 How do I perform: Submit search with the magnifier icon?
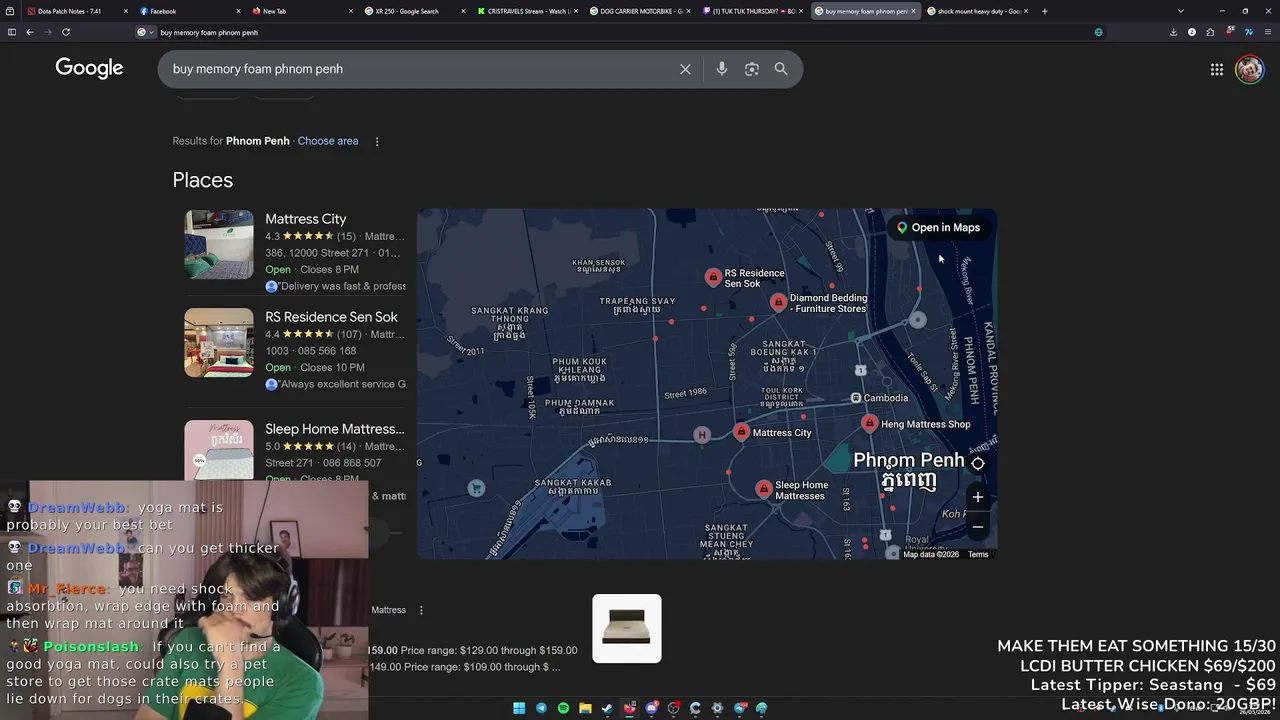coord(781,69)
